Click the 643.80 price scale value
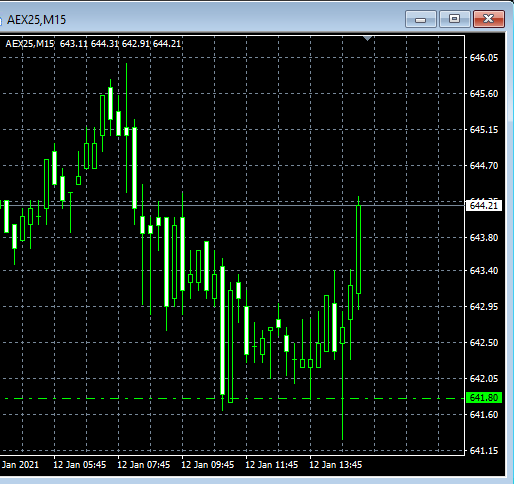This screenshot has height=484, width=514. (484, 238)
